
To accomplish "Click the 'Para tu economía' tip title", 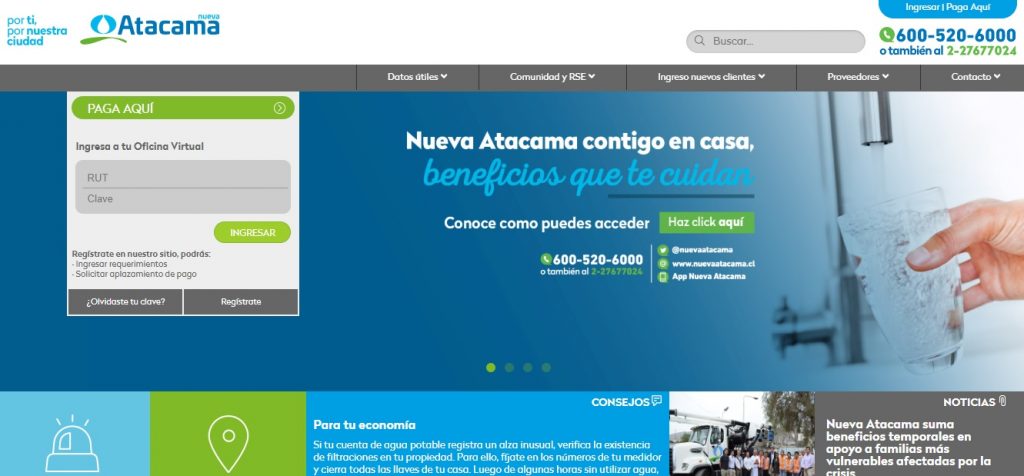I will pyautogui.click(x=364, y=425).
